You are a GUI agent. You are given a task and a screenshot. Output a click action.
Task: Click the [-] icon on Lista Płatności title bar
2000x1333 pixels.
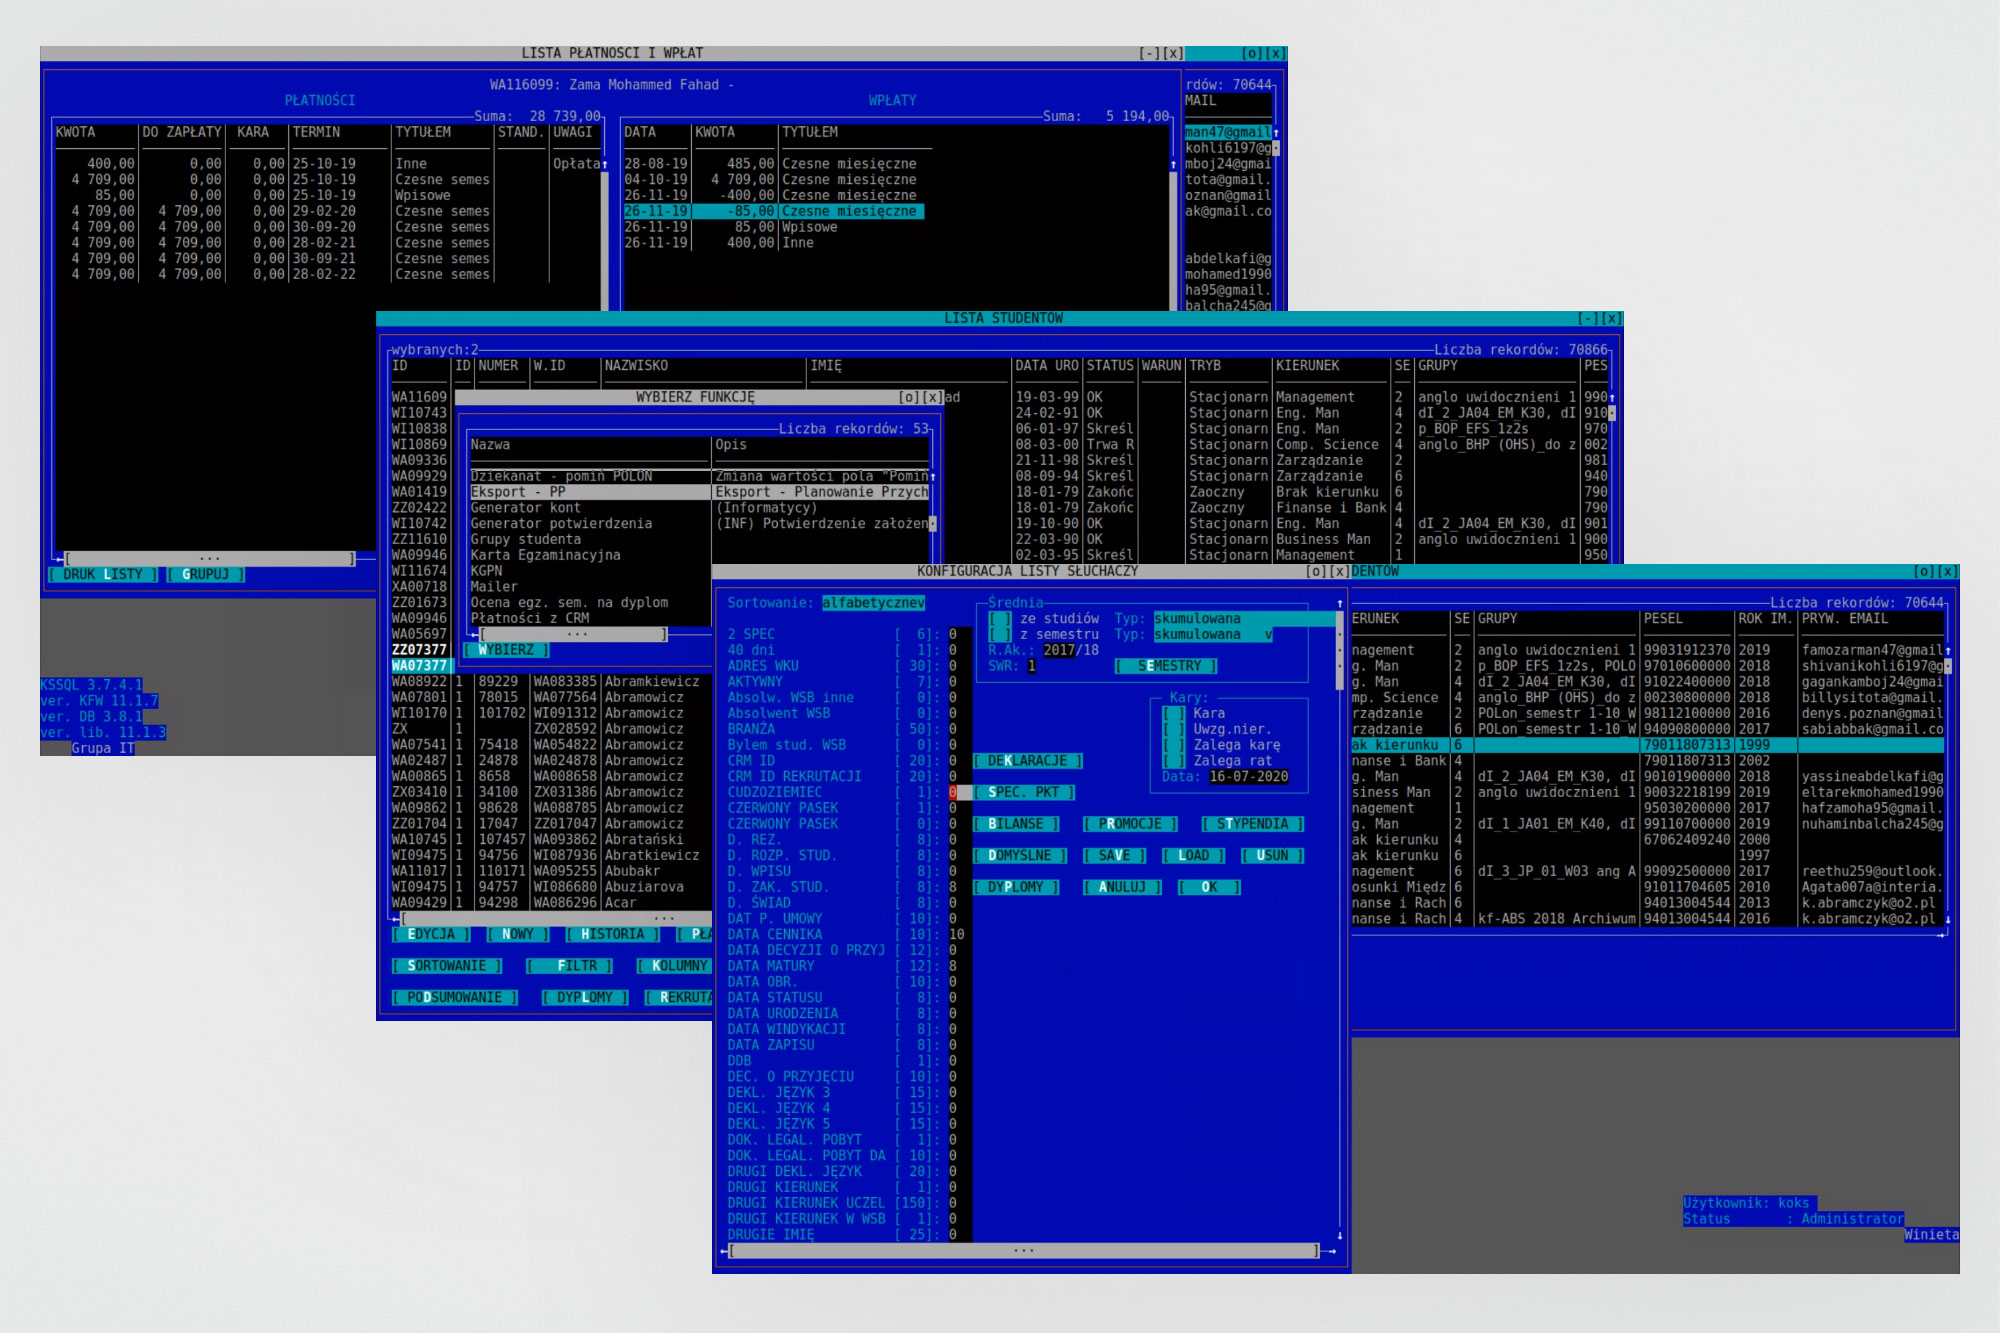click(1149, 53)
